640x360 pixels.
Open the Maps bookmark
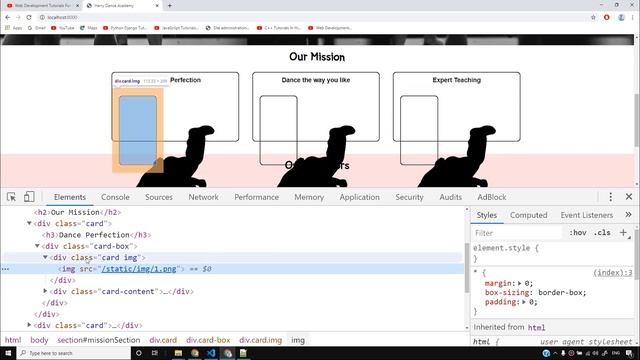(89, 28)
